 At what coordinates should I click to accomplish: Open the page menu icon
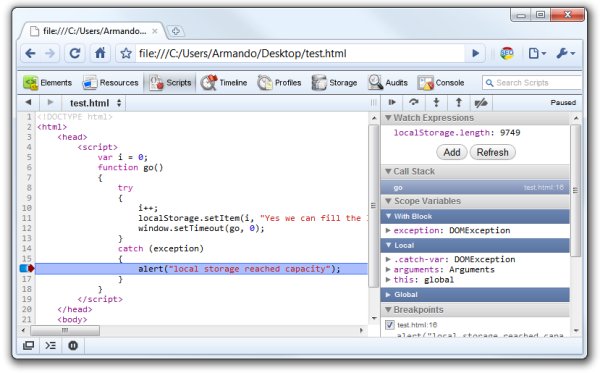(537, 53)
